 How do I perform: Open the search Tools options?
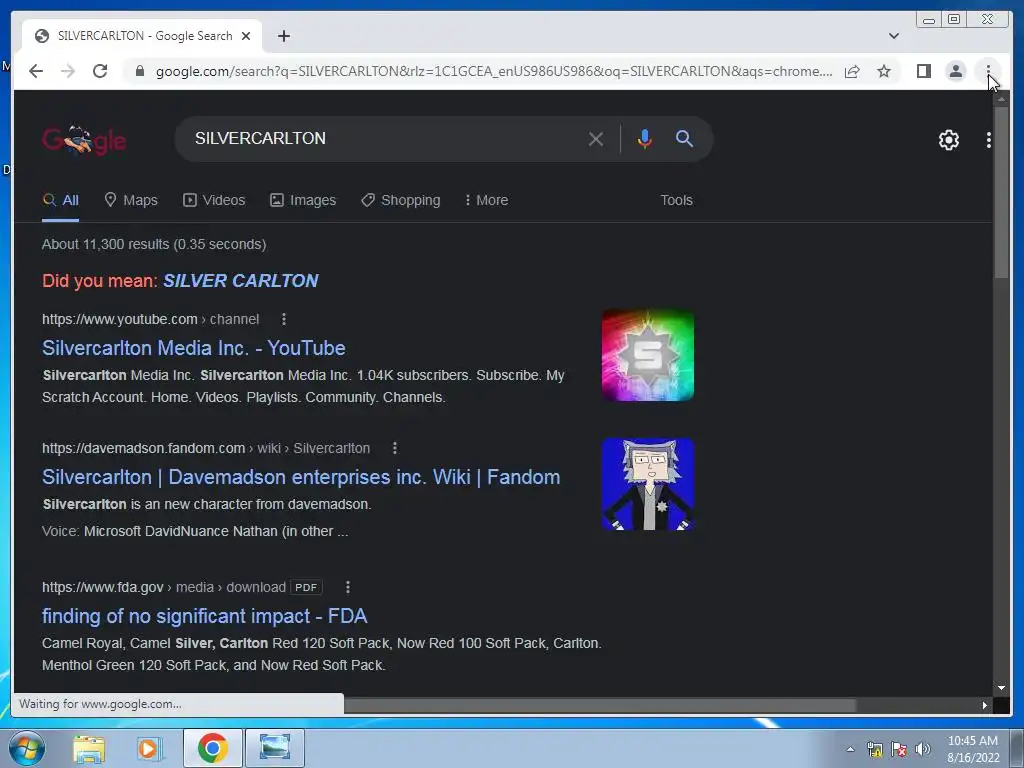(676, 200)
